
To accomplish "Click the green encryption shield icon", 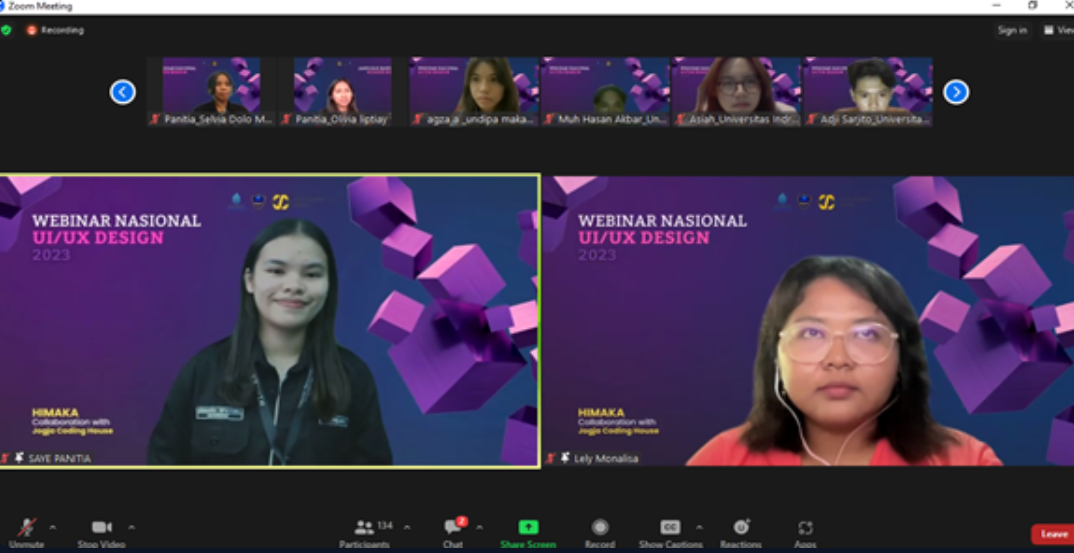I will (x=6, y=30).
